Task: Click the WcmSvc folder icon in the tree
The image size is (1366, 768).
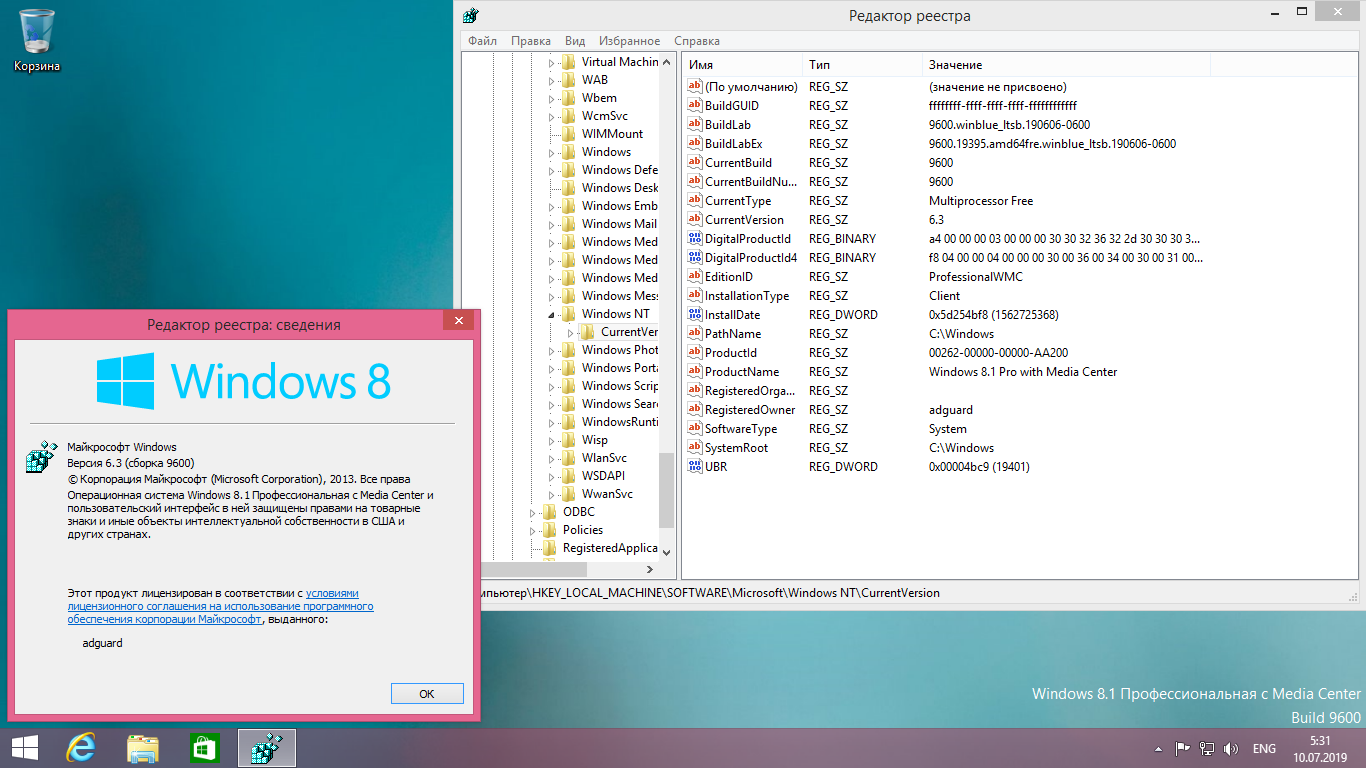Action: coord(569,116)
